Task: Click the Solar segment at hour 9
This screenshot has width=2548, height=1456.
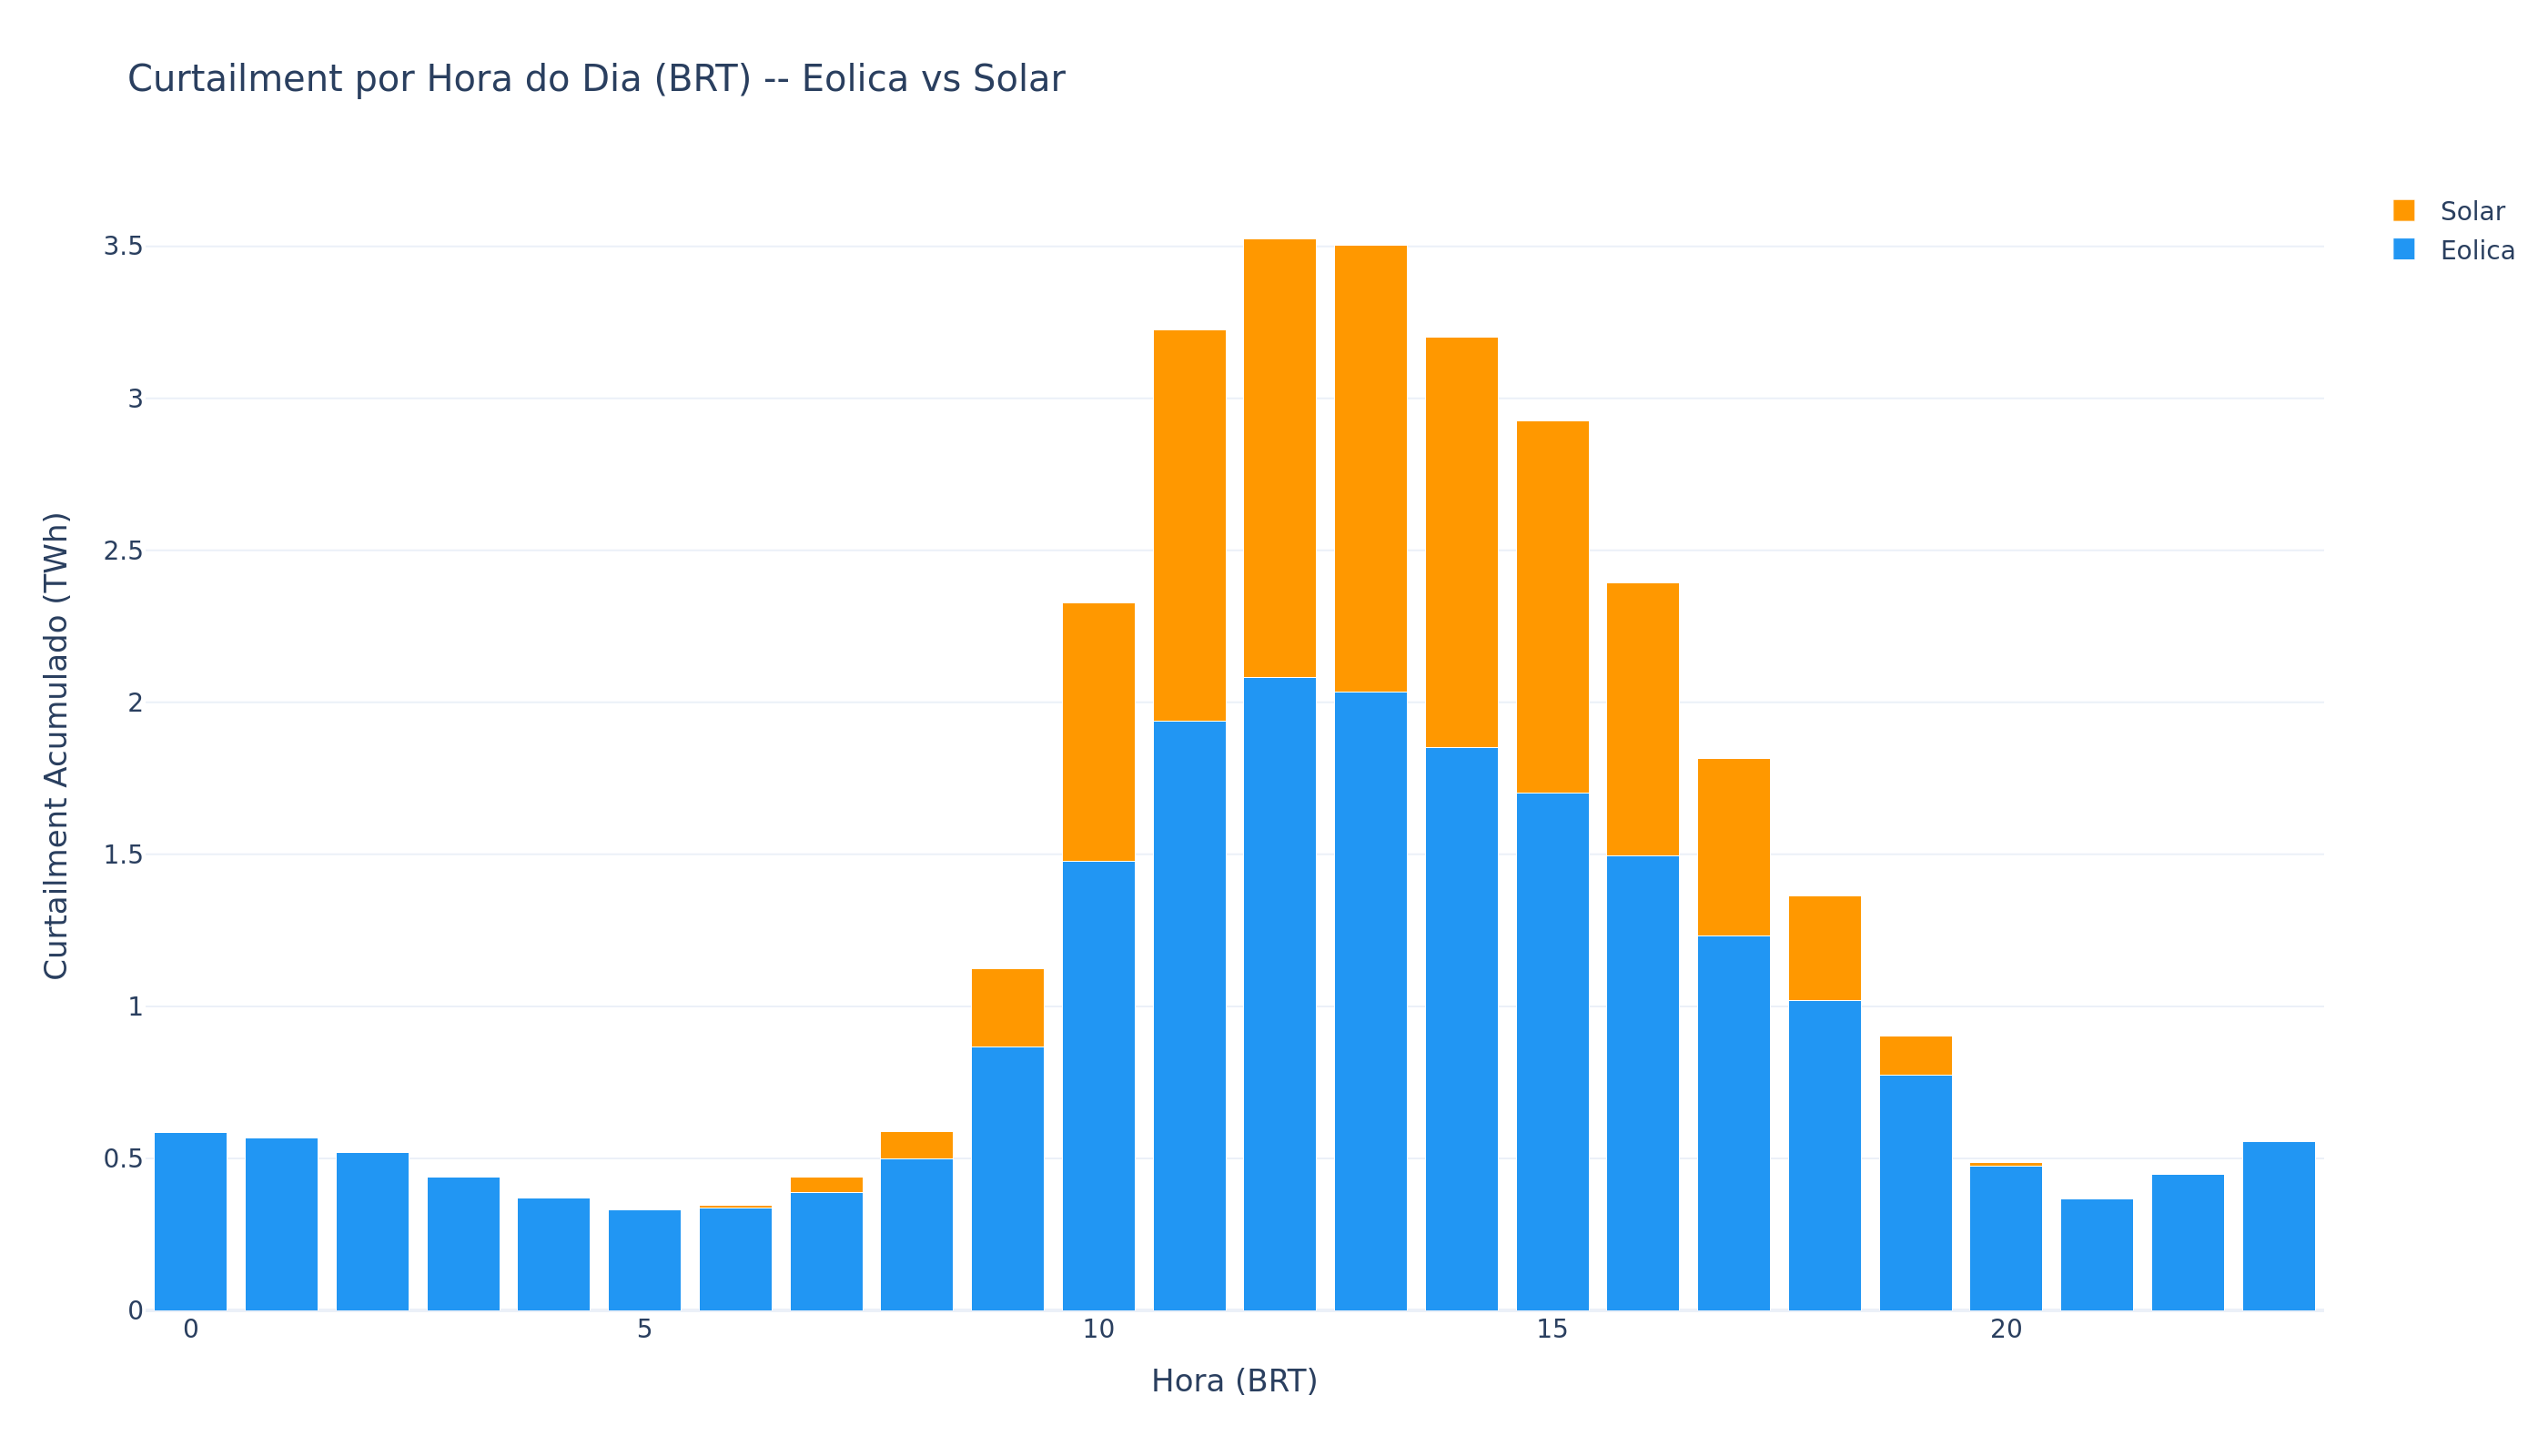Action: pyautogui.click(x=1007, y=1008)
